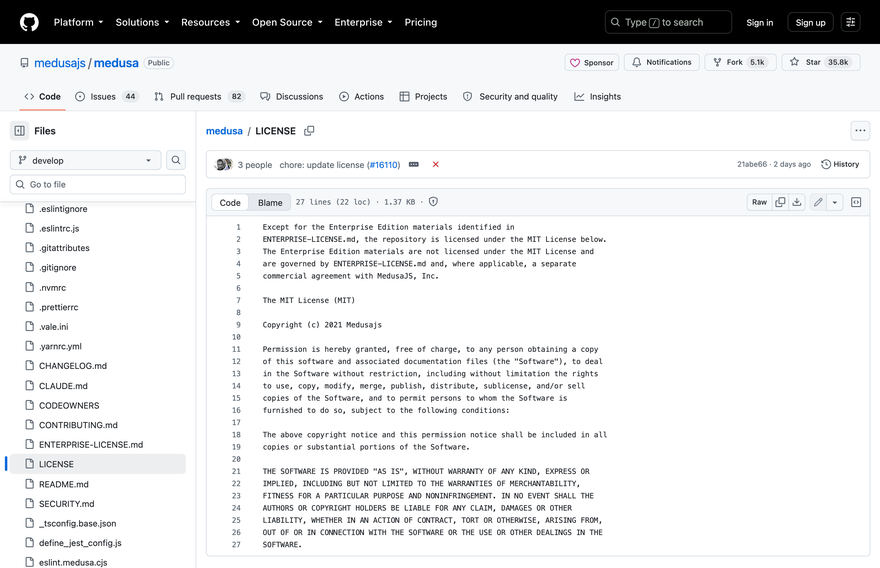Click the license shield info icon
This screenshot has width=880, height=568.
click(433, 202)
